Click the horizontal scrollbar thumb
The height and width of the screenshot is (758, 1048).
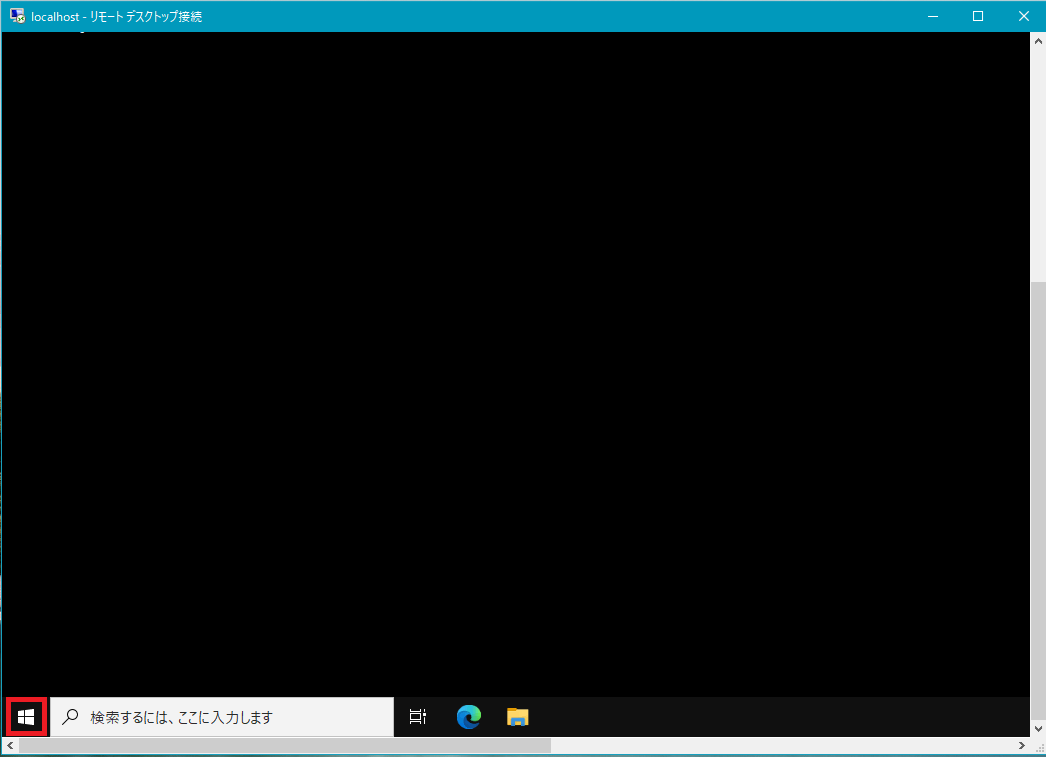280,746
